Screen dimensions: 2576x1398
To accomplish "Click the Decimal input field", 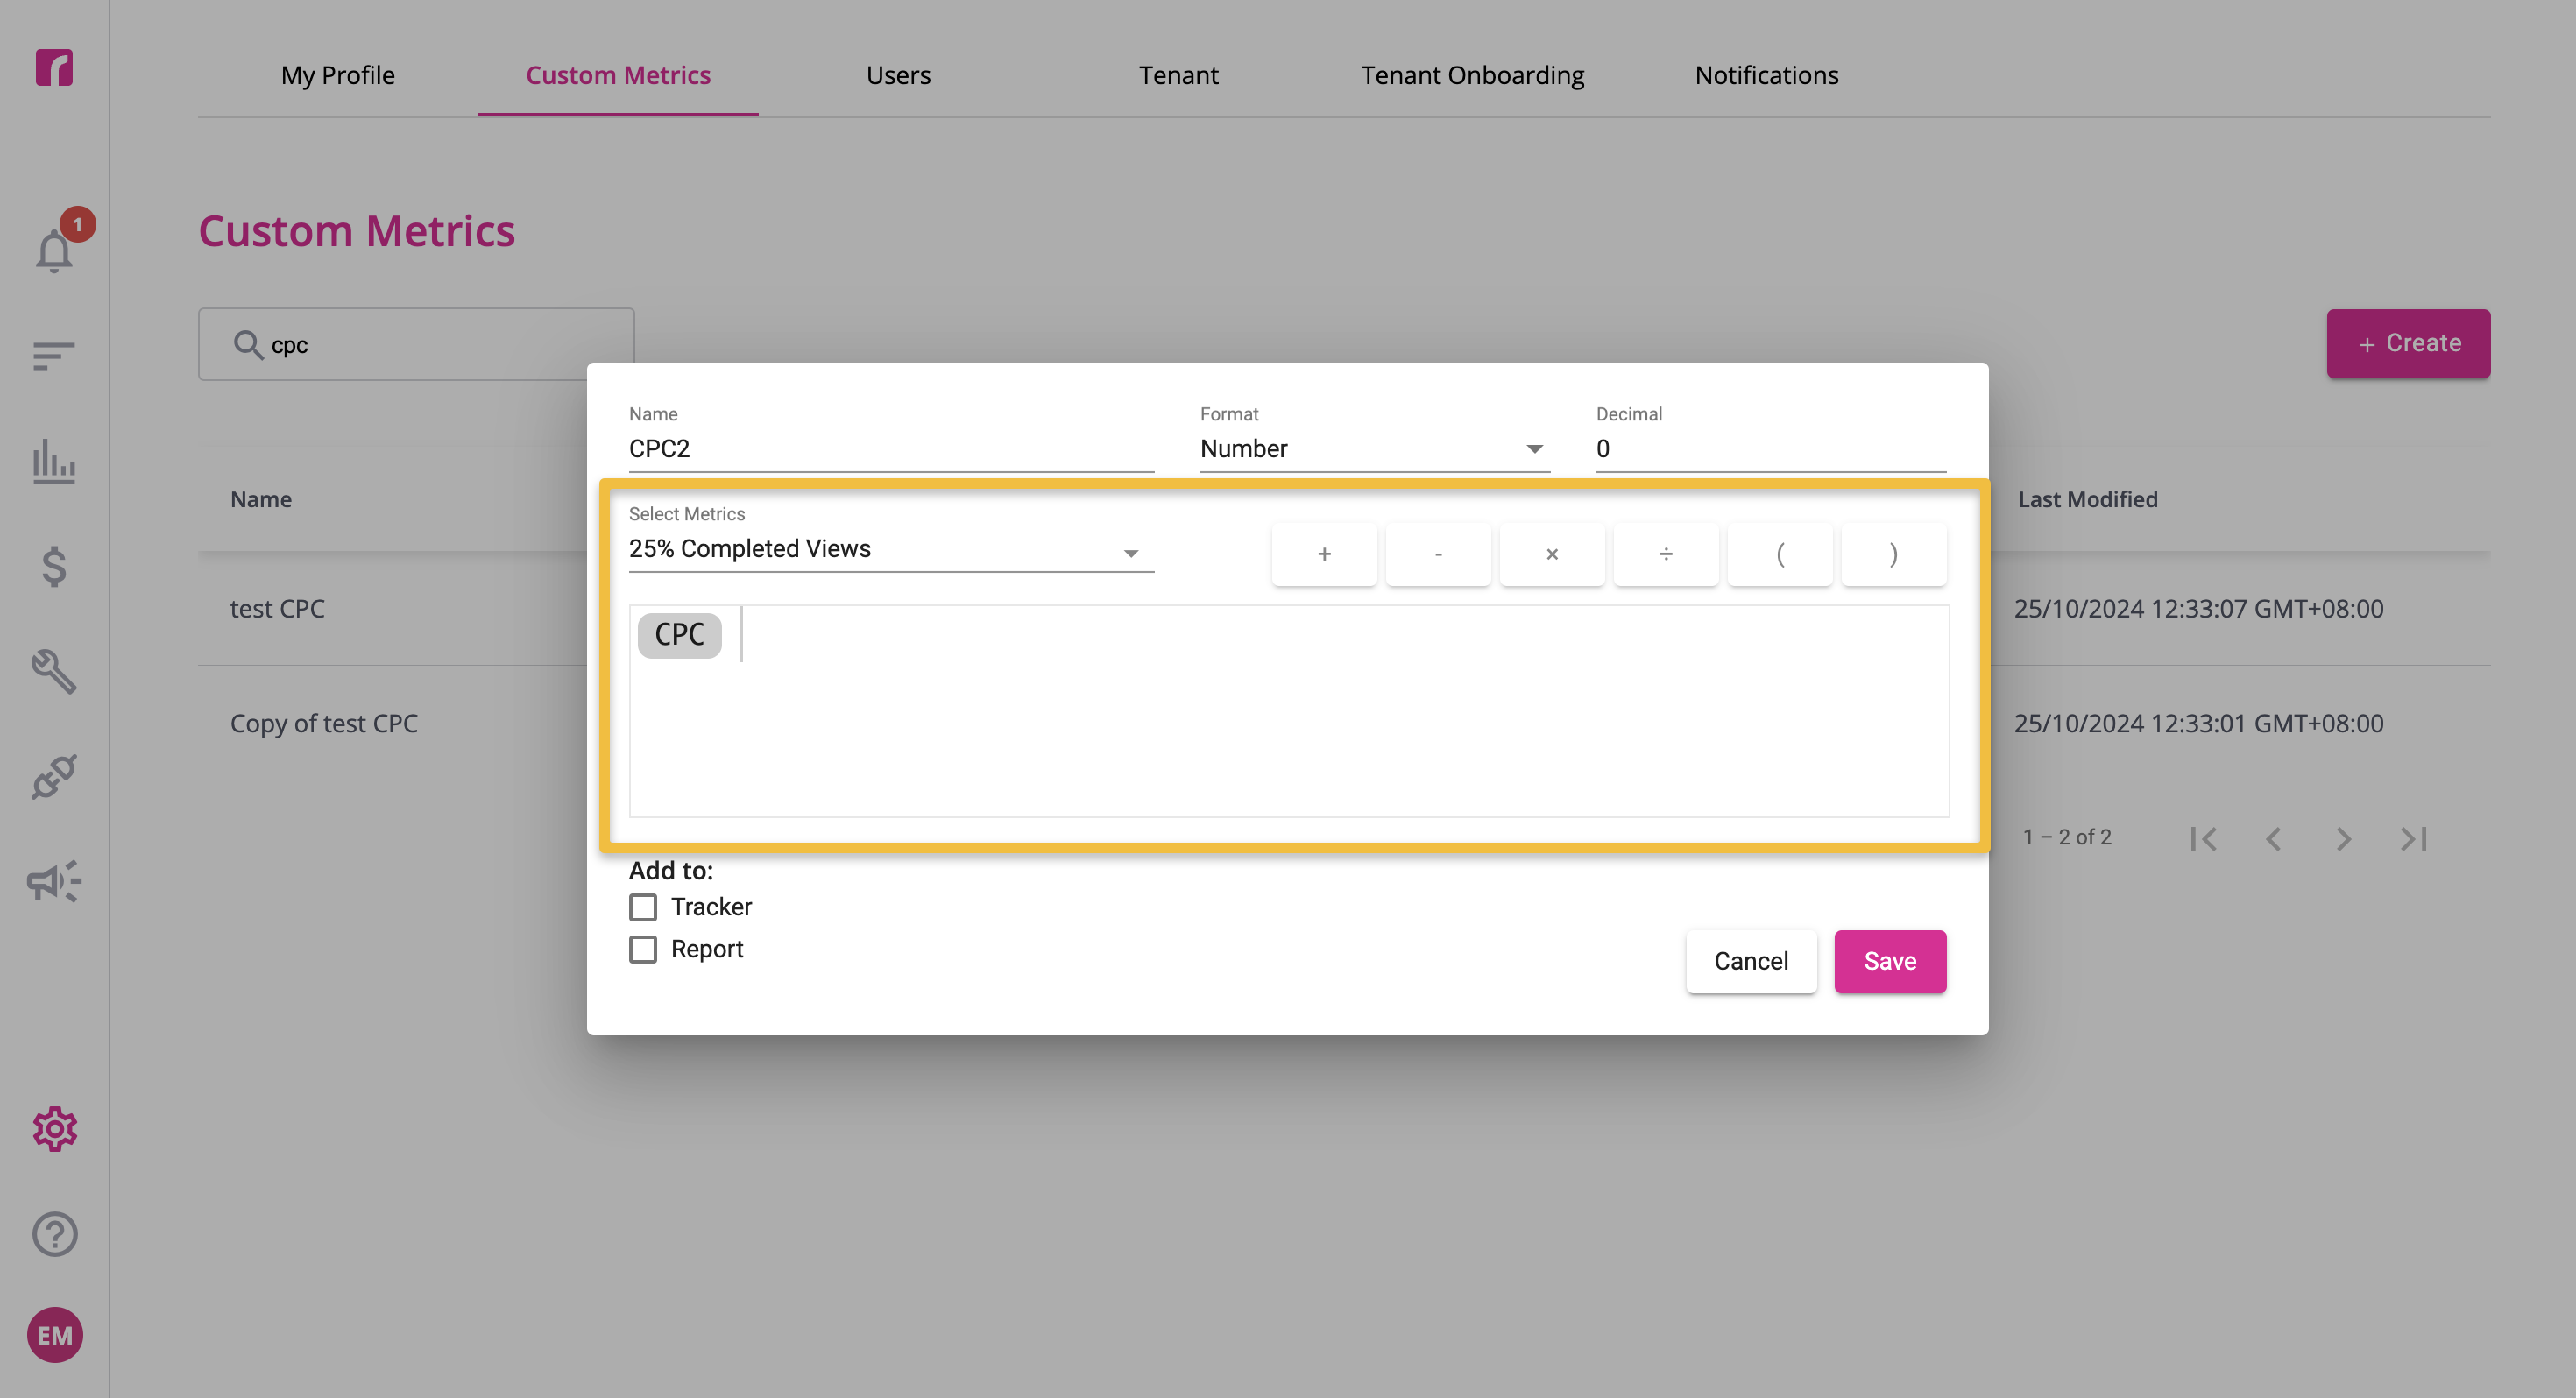I will [1770, 449].
